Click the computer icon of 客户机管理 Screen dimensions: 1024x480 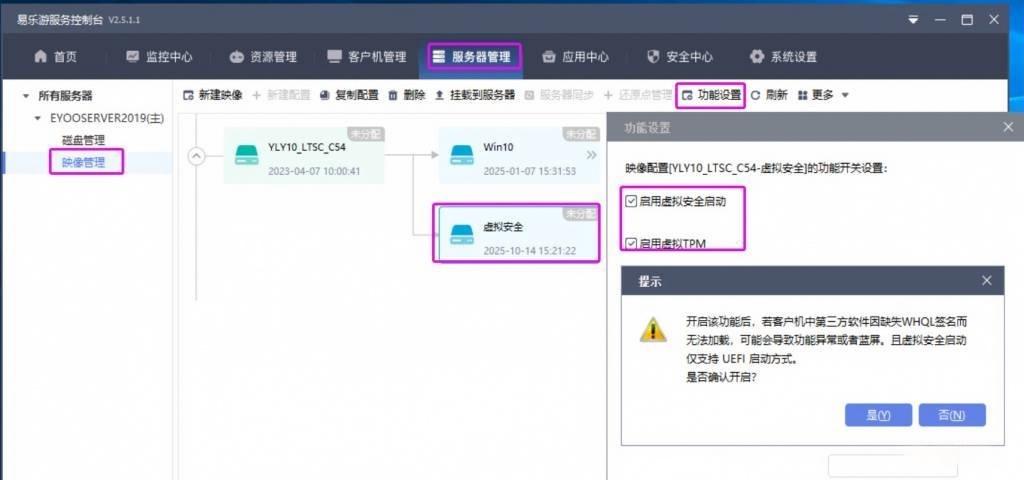click(x=334, y=57)
